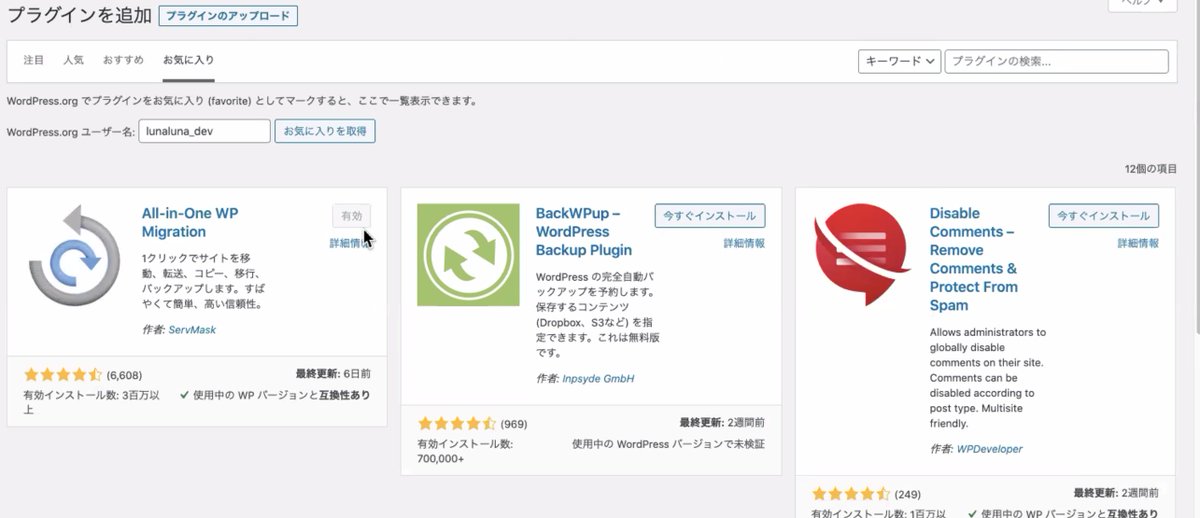This screenshot has height=518, width=1200.
Task: Switch to the 人気 tab
Action: point(73,60)
